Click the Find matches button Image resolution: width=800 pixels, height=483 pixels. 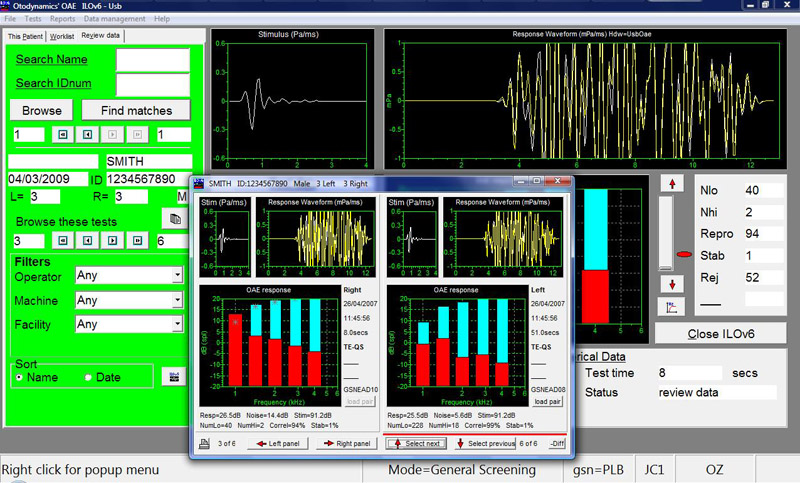[x=135, y=110]
